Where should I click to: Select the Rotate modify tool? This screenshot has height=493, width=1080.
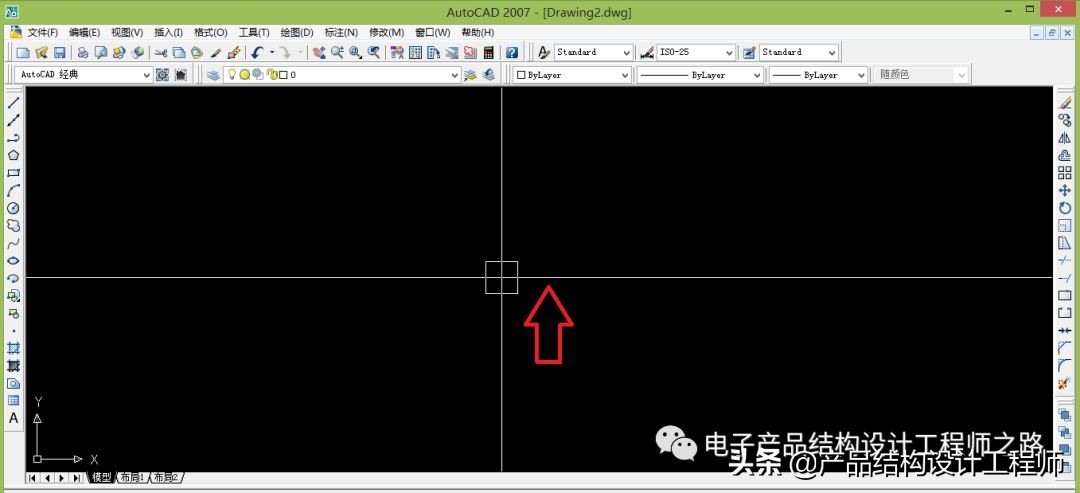point(1065,208)
